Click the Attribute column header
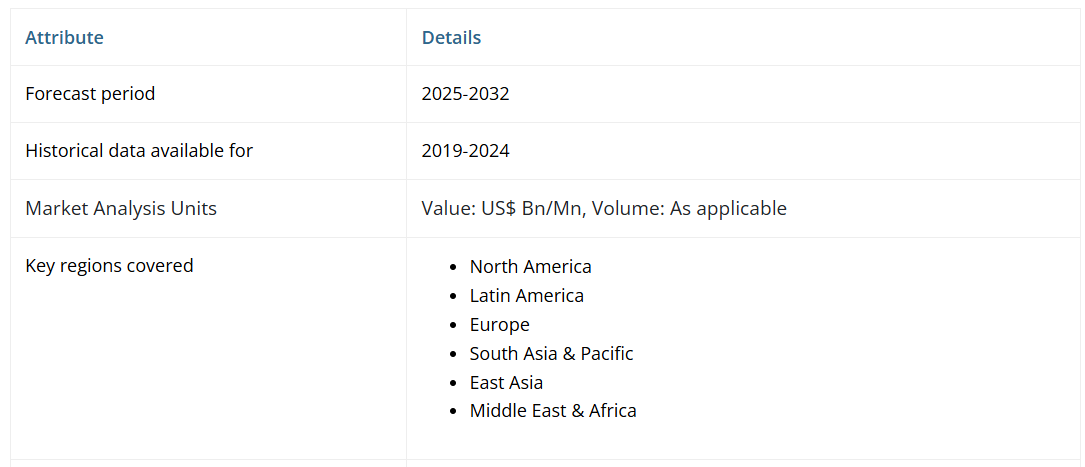Screen dimensions: 1085x467 [x=64, y=38]
